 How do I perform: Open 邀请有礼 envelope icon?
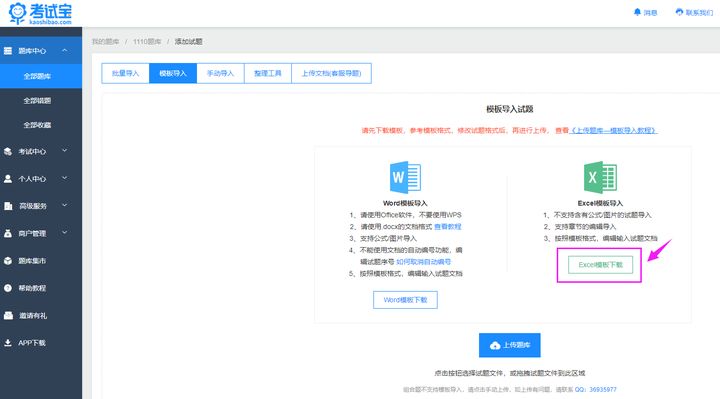pos(8,315)
